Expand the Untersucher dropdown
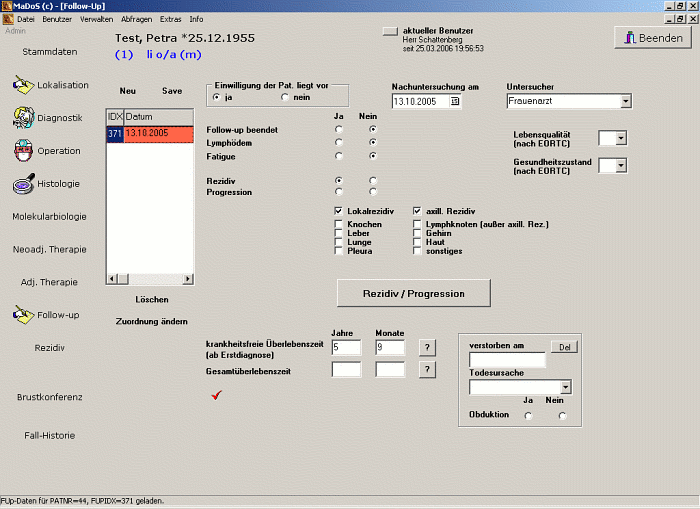 626,101
